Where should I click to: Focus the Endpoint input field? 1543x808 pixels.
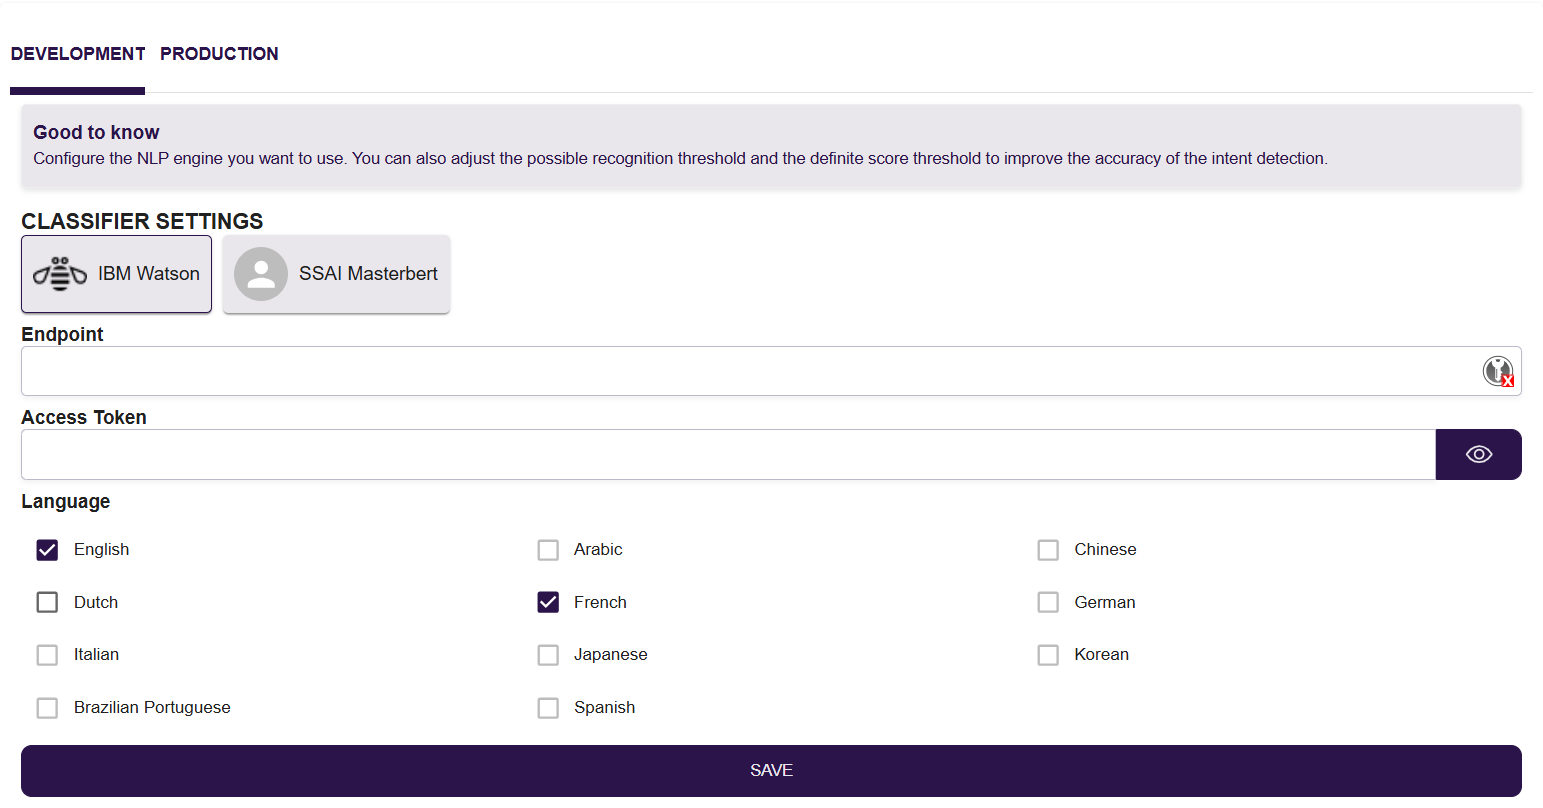click(x=771, y=371)
